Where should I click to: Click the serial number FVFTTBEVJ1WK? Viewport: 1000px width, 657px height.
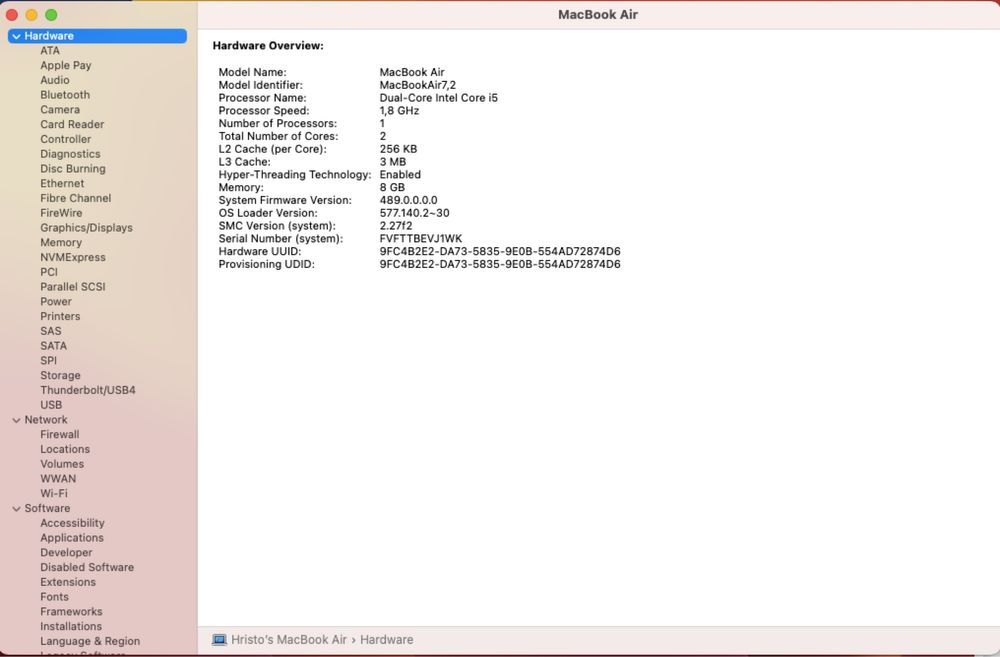tap(421, 239)
